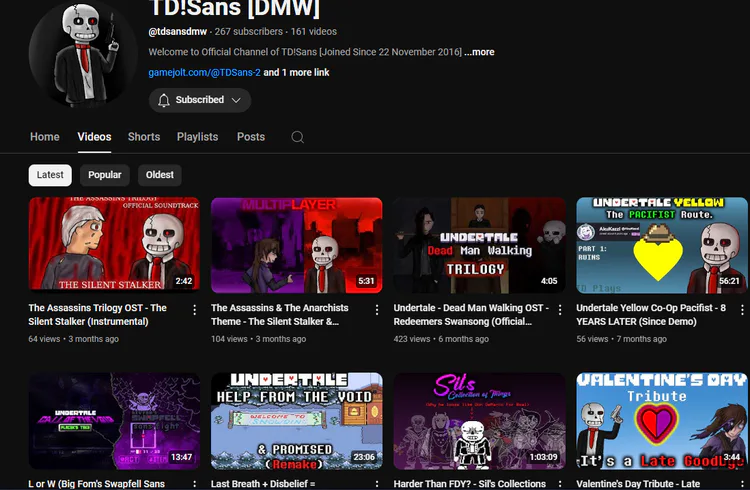The image size is (750, 490).
Task: Click title 'Undertale Yellow Co-Op Pacifist'
Action: click(x=651, y=315)
